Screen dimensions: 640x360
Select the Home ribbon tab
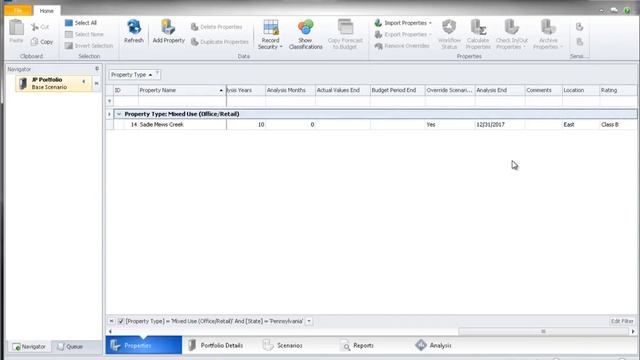47,11
